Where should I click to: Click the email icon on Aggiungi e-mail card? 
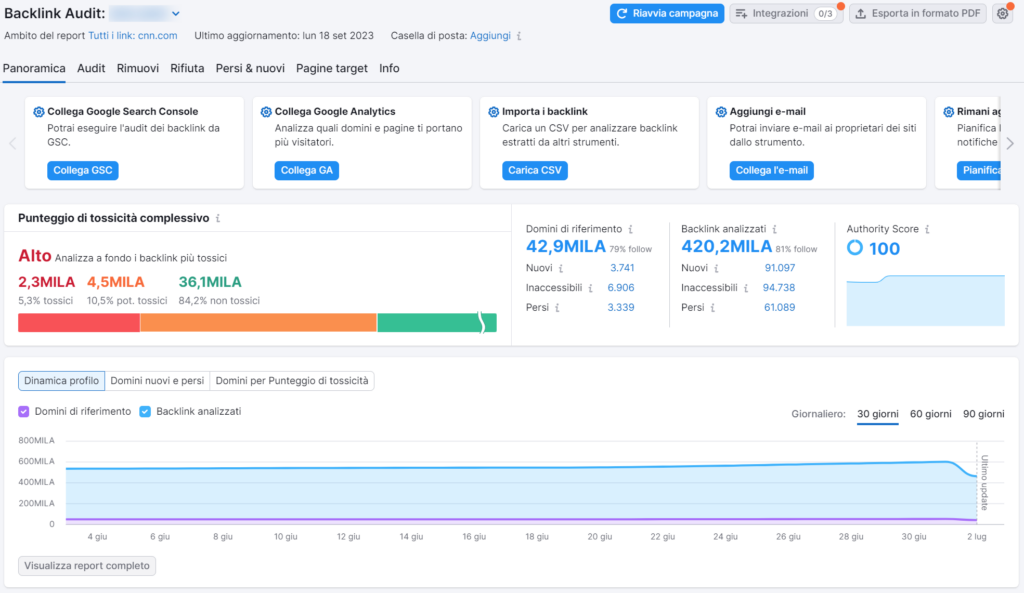pyautogui.click(x=721, y=111)
